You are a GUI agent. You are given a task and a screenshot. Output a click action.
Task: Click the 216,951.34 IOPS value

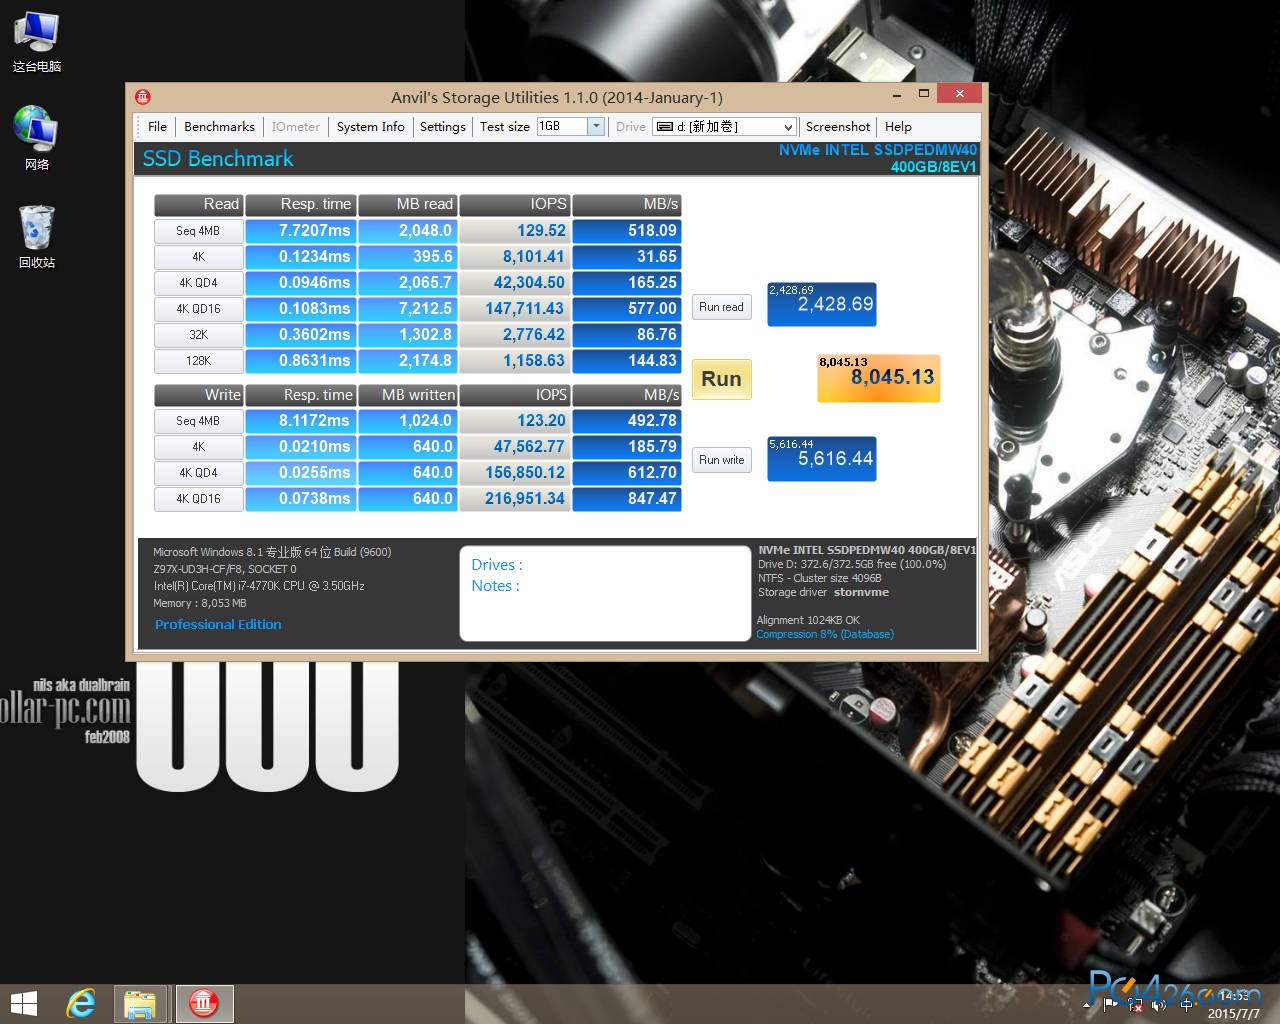pos(515,499)
